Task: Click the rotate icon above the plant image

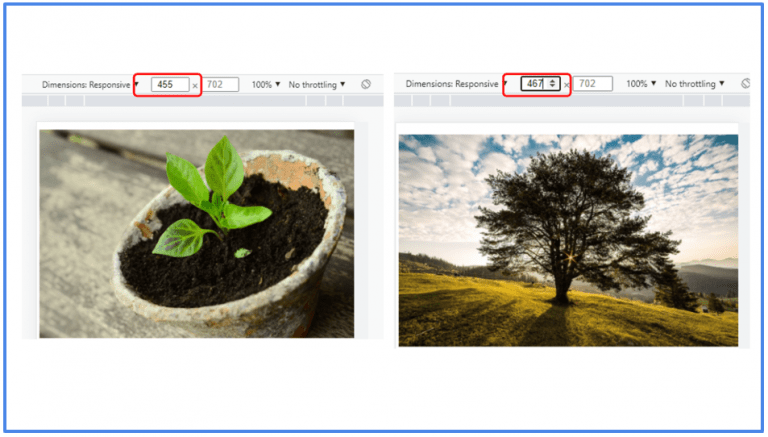Action: point(366,85)
